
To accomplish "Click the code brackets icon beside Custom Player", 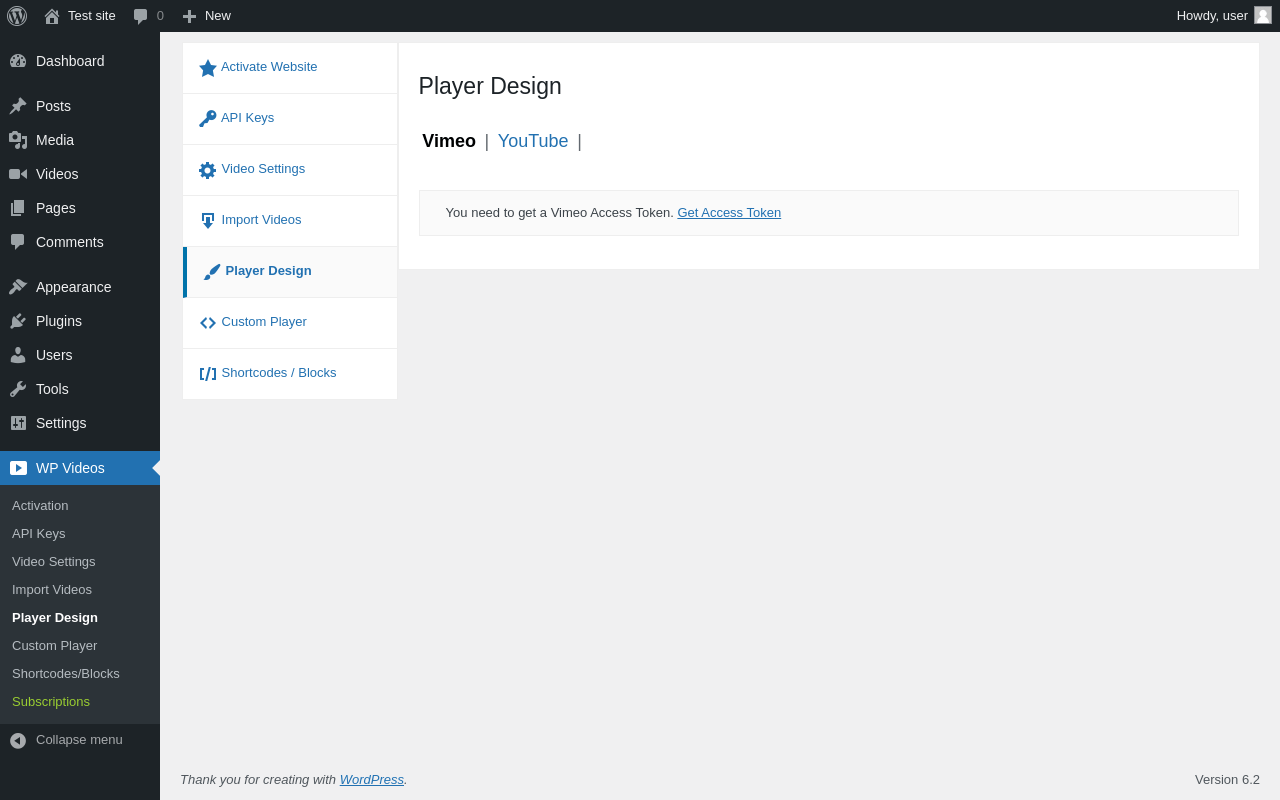I will pos(208,323).
